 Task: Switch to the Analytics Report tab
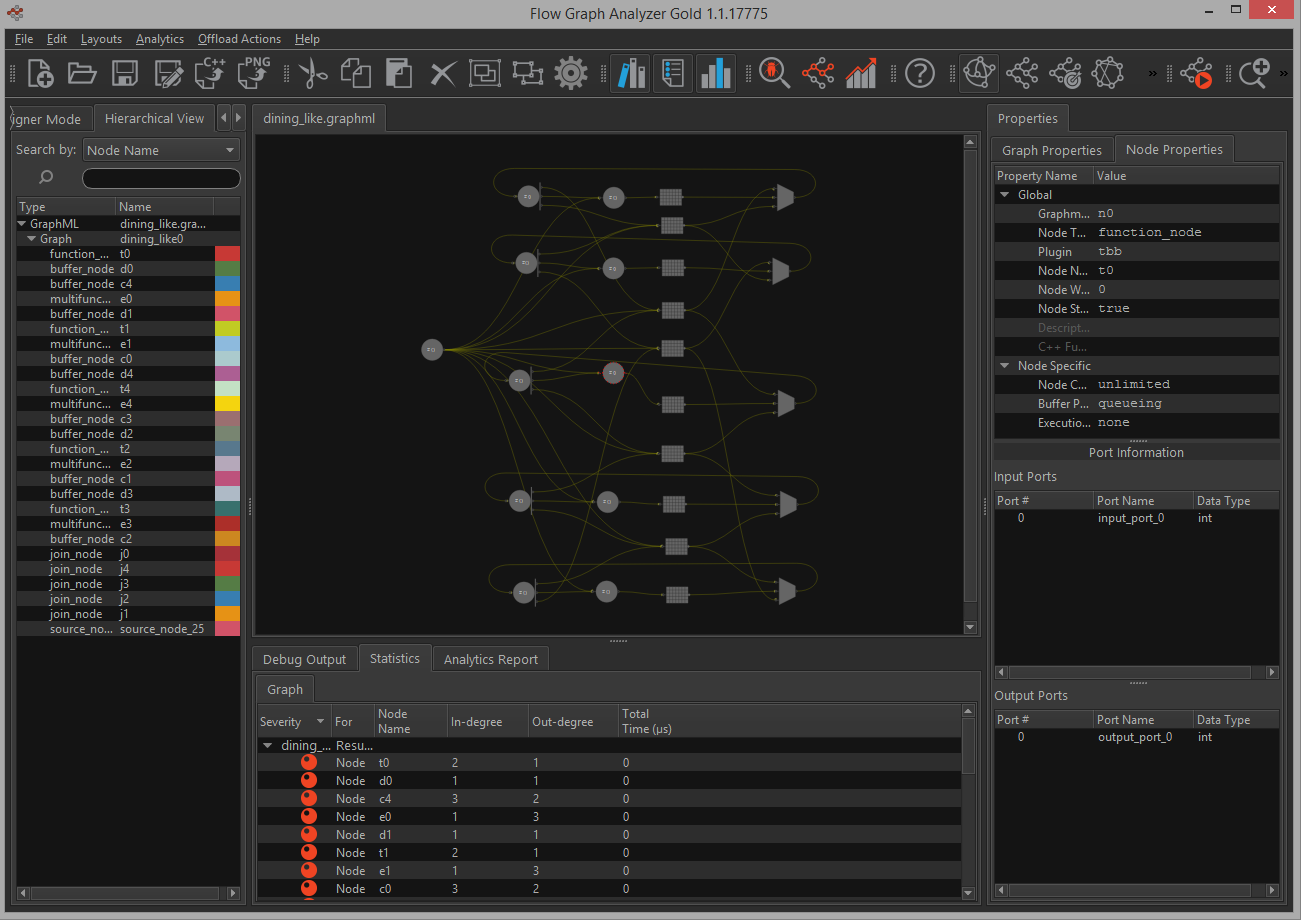(x=490, y=659)
